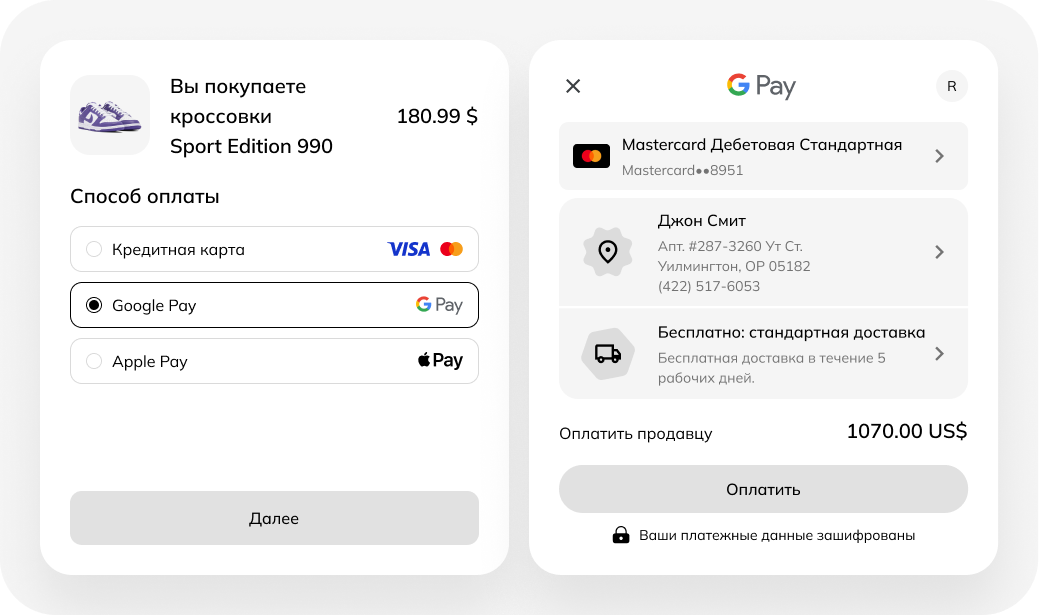Click the Visa logo in credit card option
This screenshot has width=1039, height=615.
tap(409, 249)
